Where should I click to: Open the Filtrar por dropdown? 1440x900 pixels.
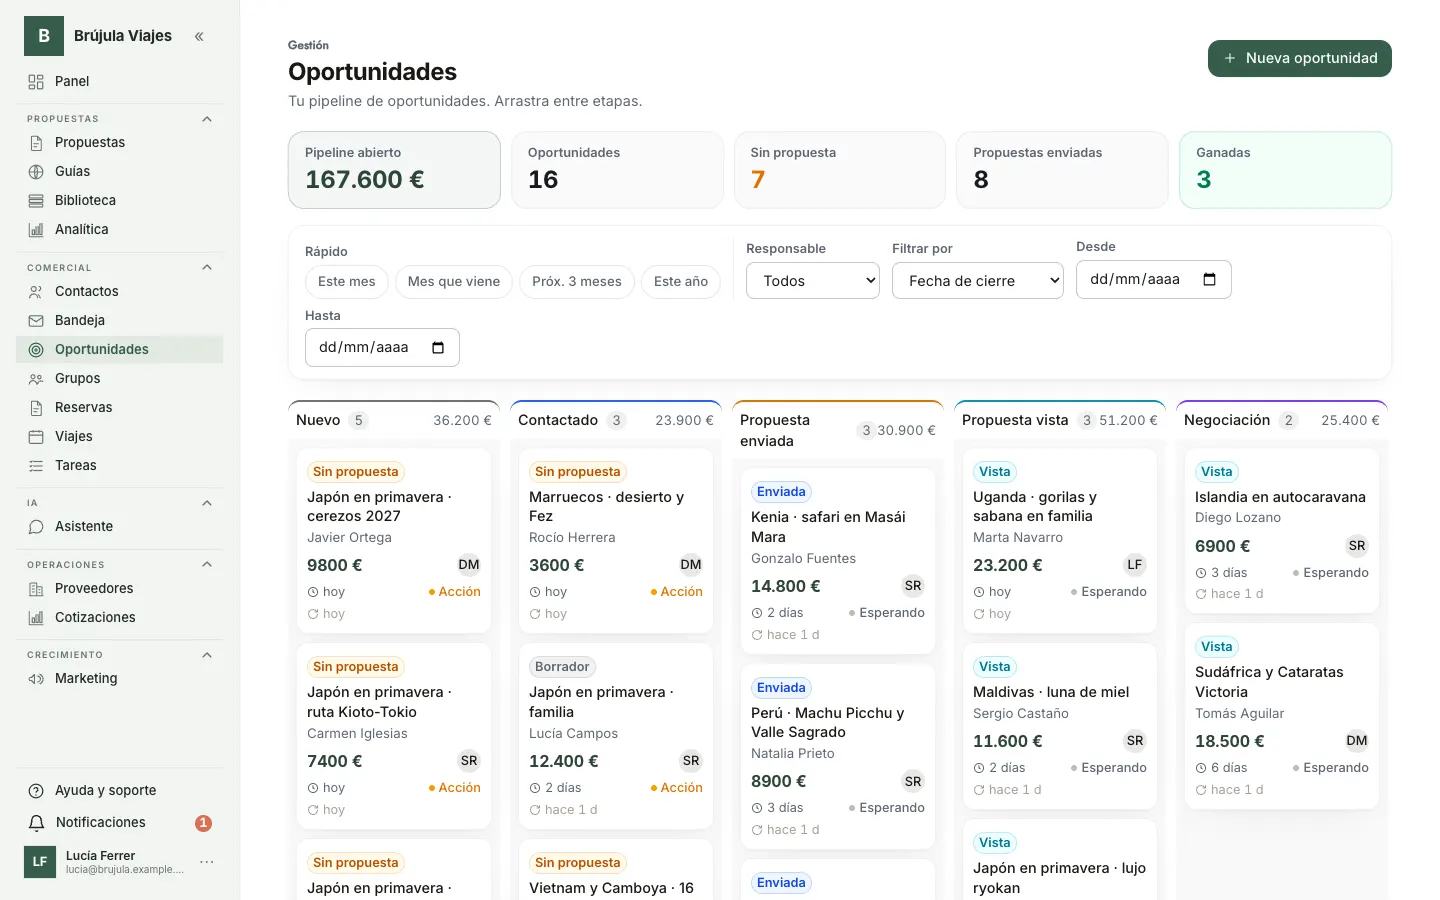click(x=978, y=281)
